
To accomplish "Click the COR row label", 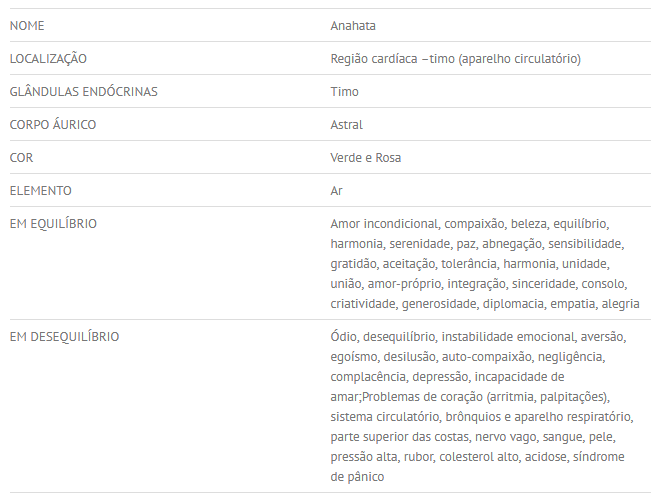I will tap(21, 157).
